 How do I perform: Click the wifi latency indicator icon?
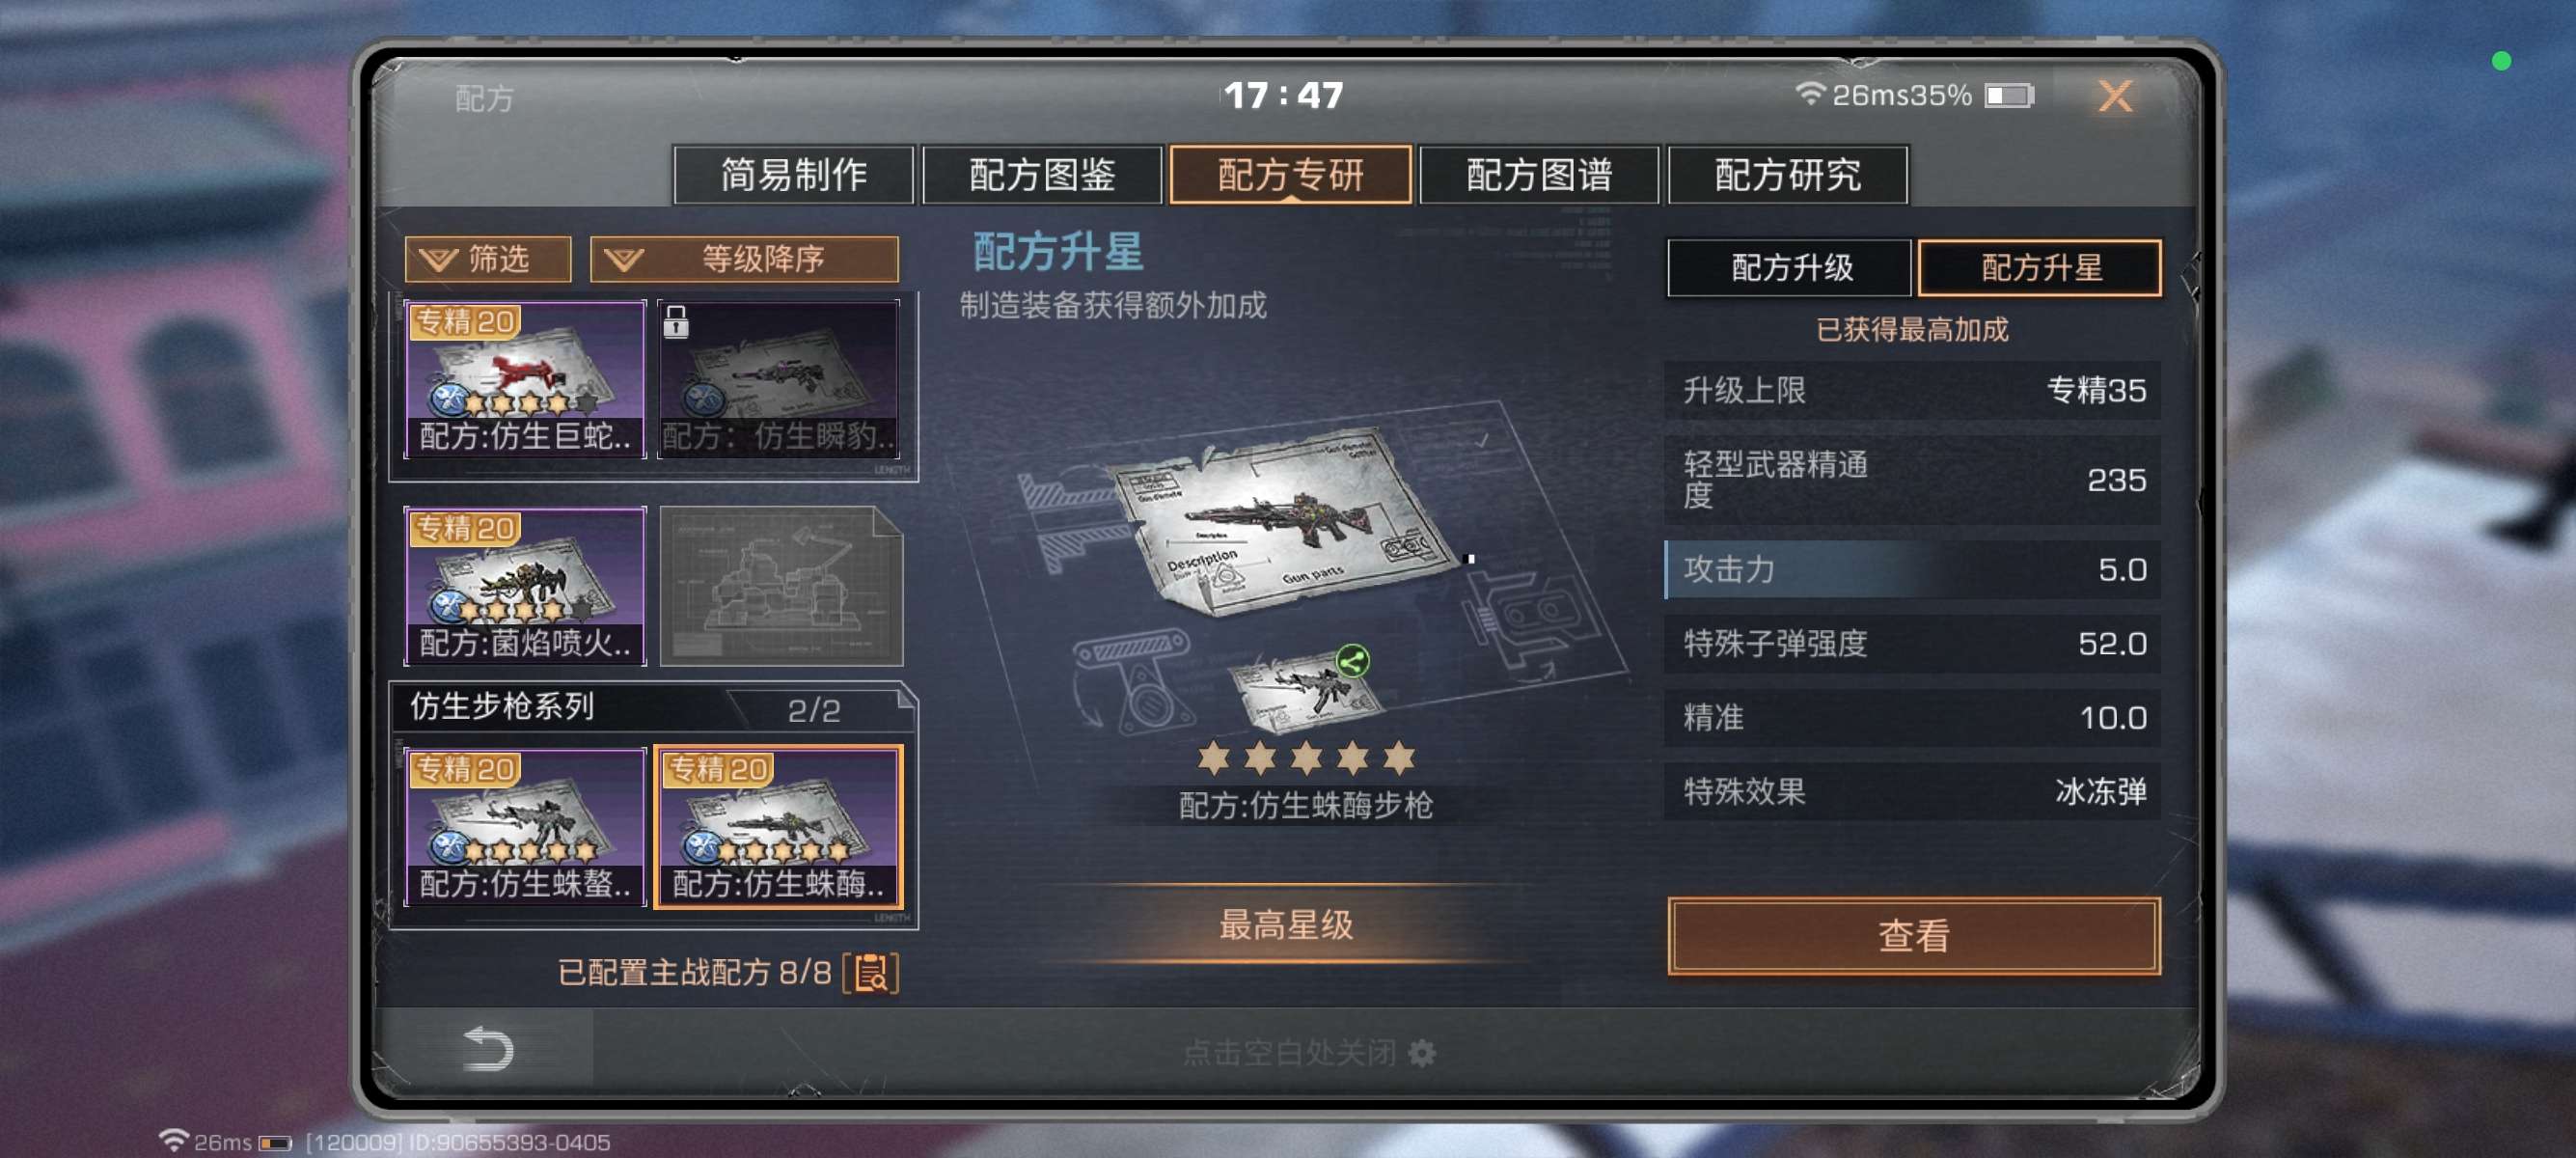click(1809, 94)
